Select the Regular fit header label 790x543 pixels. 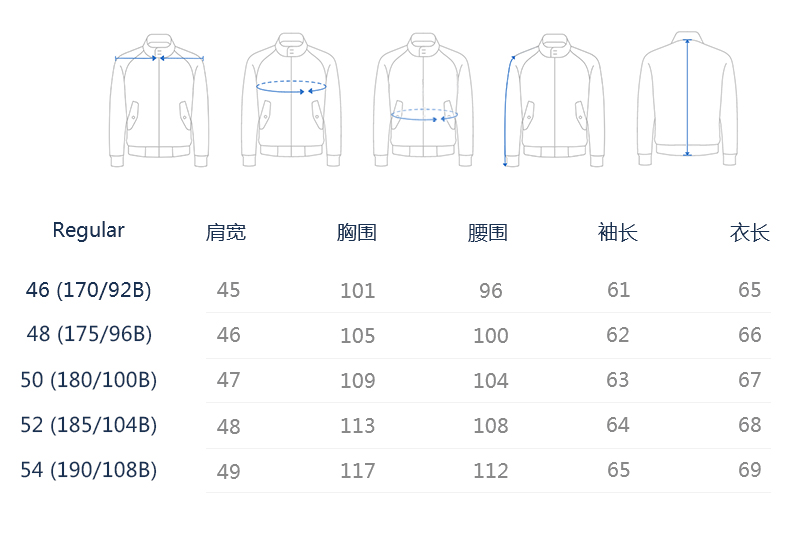point(88,231)
